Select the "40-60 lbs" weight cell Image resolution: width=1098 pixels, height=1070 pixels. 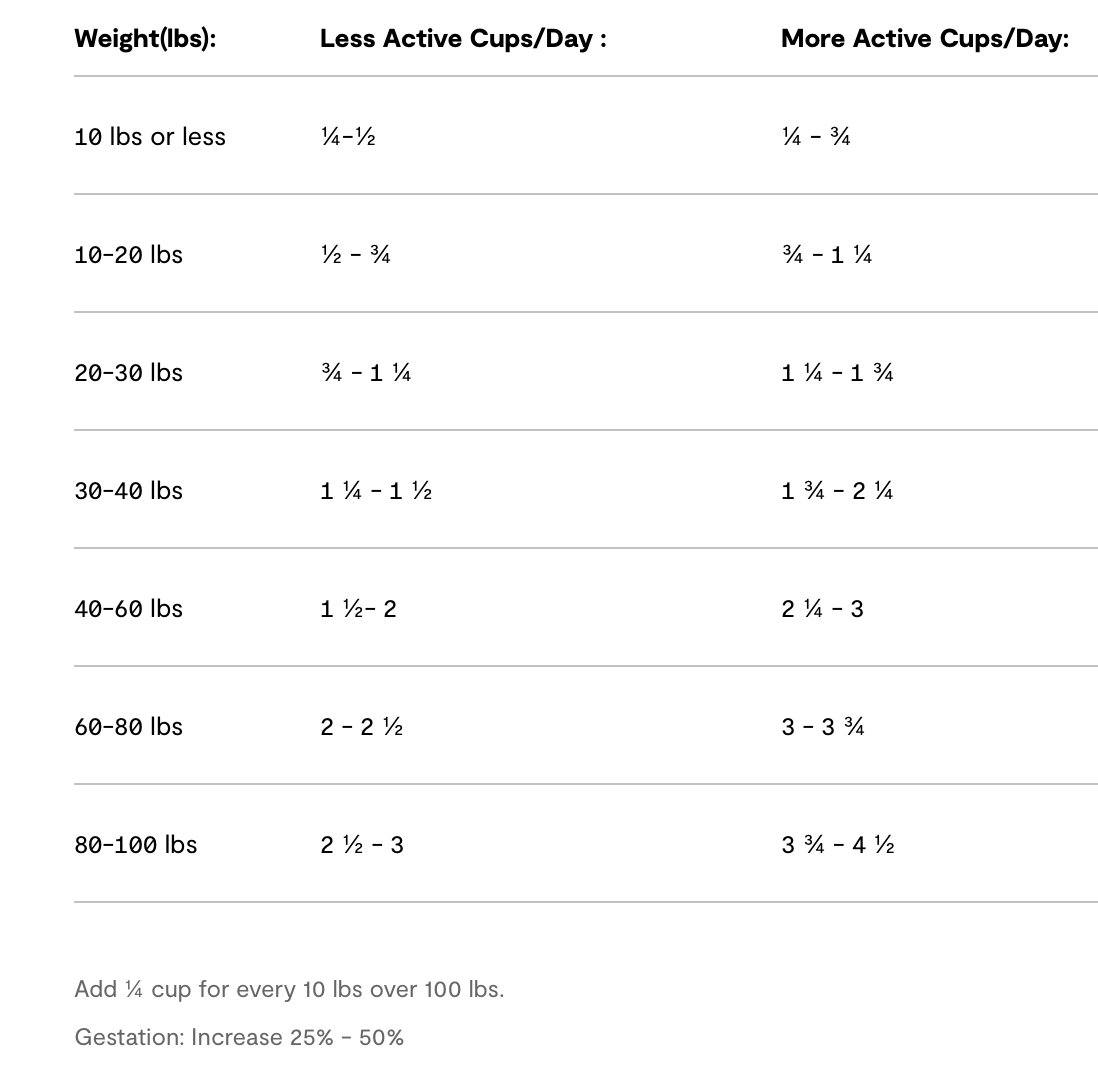pyautogui.click(x=128, y=609)
